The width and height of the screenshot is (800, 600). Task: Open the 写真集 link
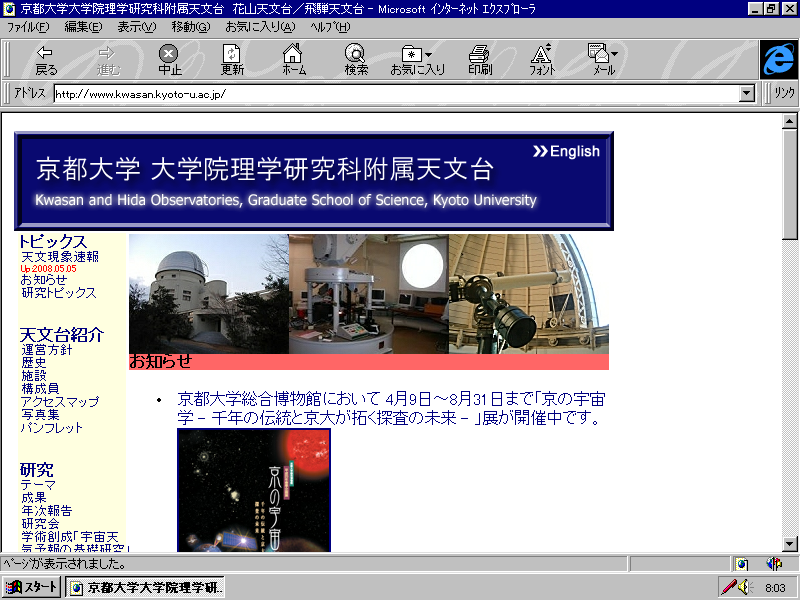click(40, 414)
